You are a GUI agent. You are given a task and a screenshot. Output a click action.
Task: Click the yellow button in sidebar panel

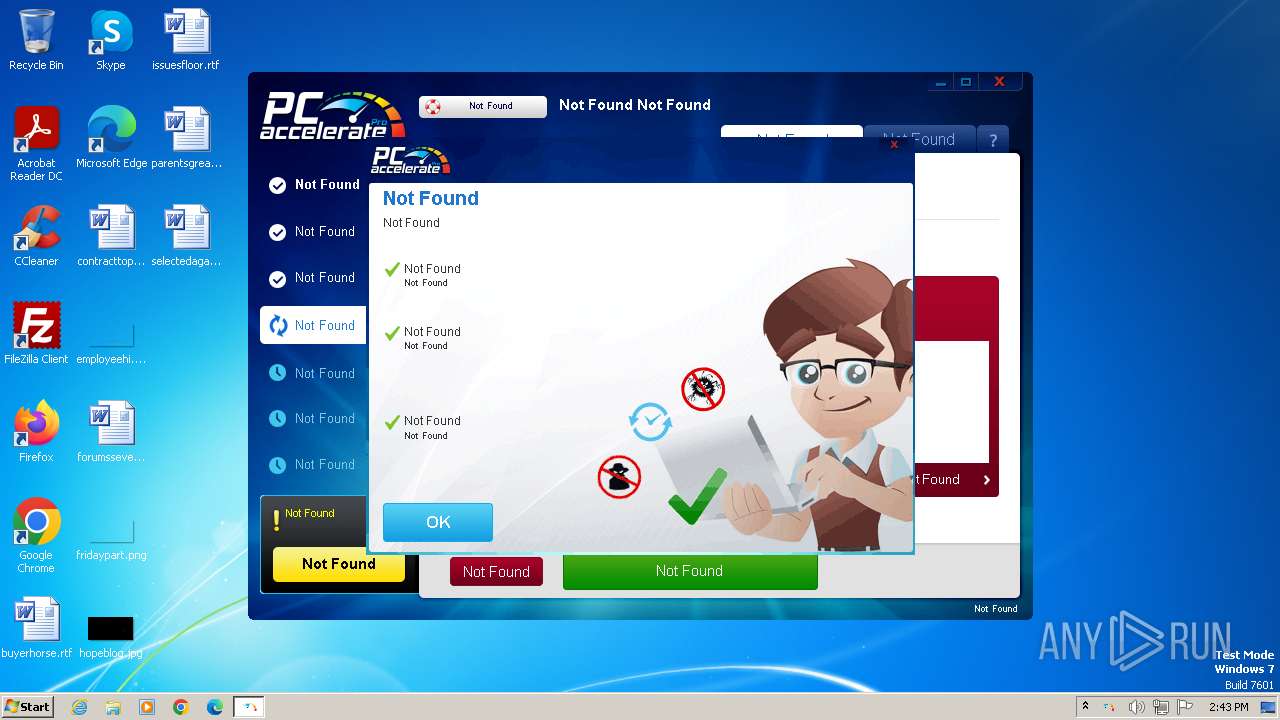[x=339, y=564]
